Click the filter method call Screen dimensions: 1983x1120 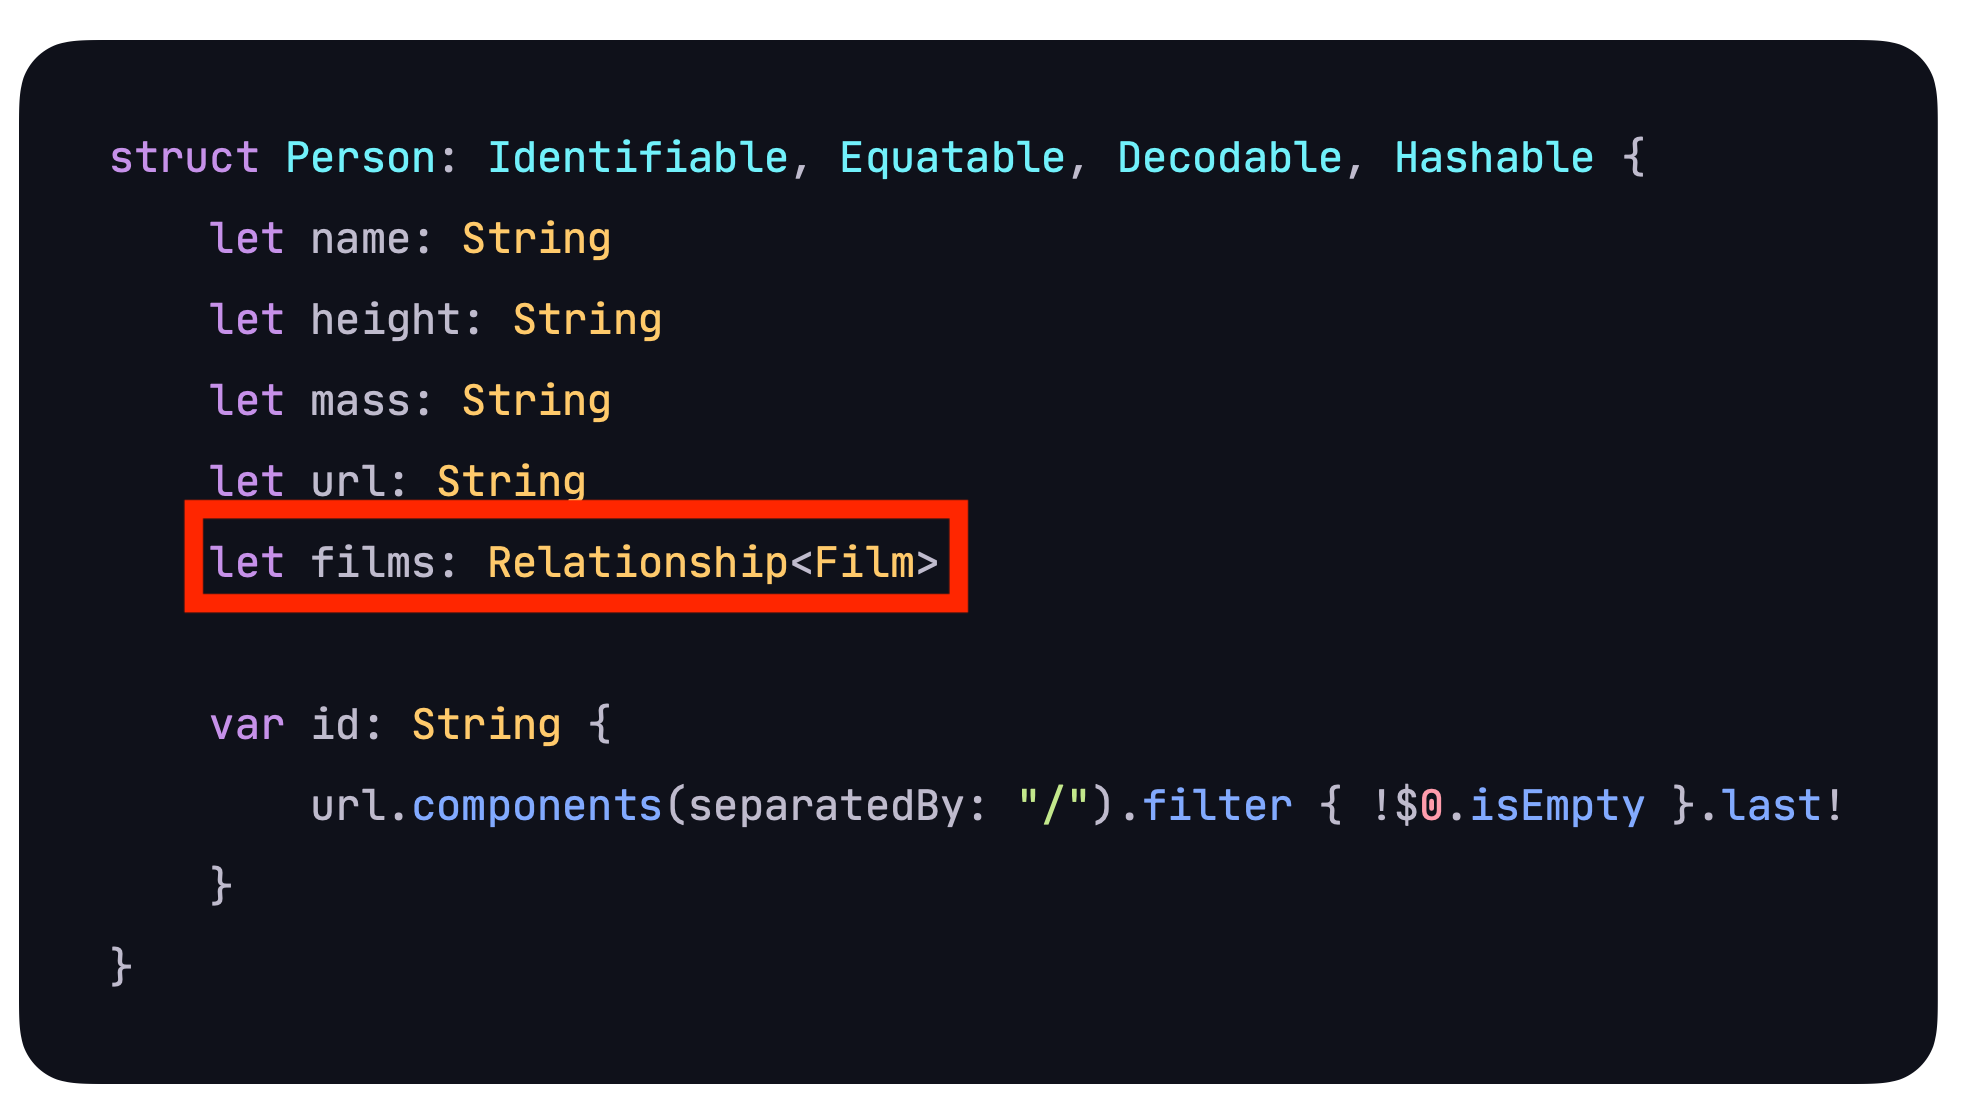pos(1217,806)
